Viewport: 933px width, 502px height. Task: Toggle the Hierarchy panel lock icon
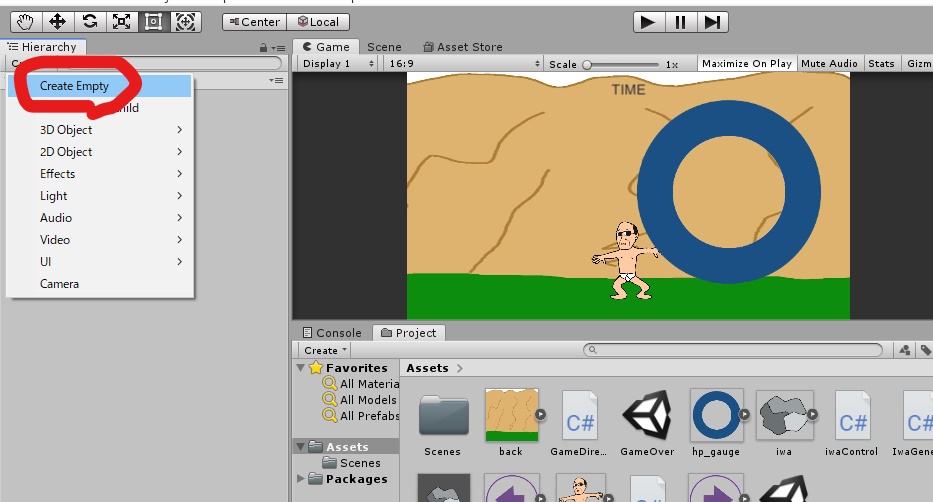click(x=263, y=48)
